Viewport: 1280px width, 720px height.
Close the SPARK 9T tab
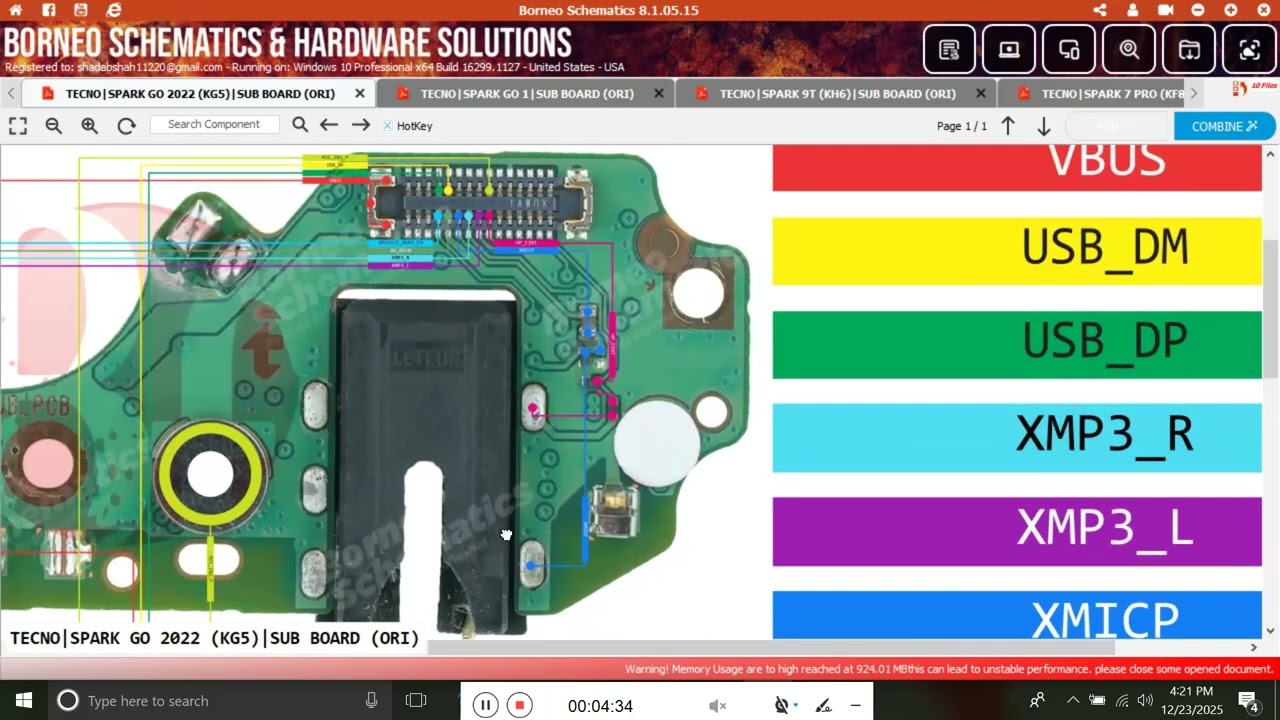[x=981, y=93]
